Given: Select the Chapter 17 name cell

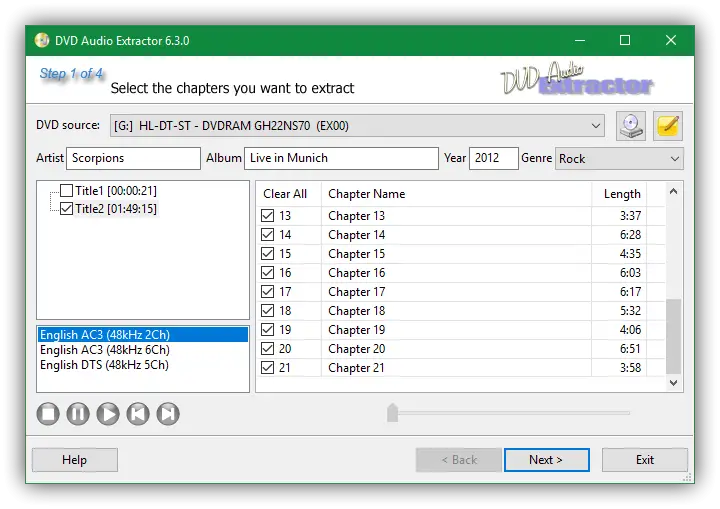Looking at the screenshot, I should 456,292.
